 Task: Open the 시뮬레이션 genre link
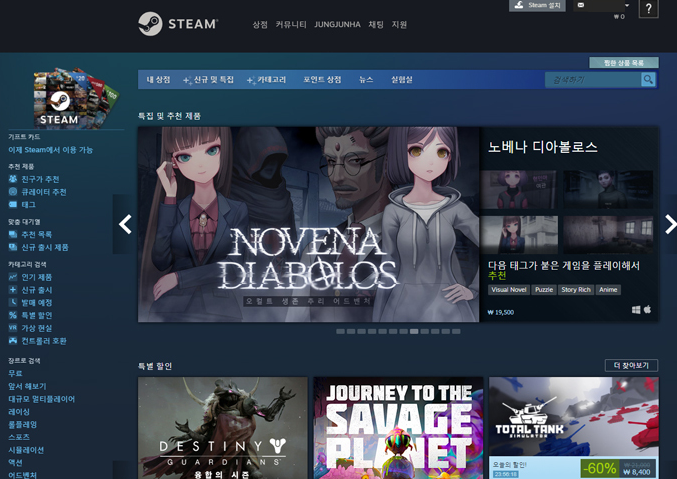coord(26,450)
